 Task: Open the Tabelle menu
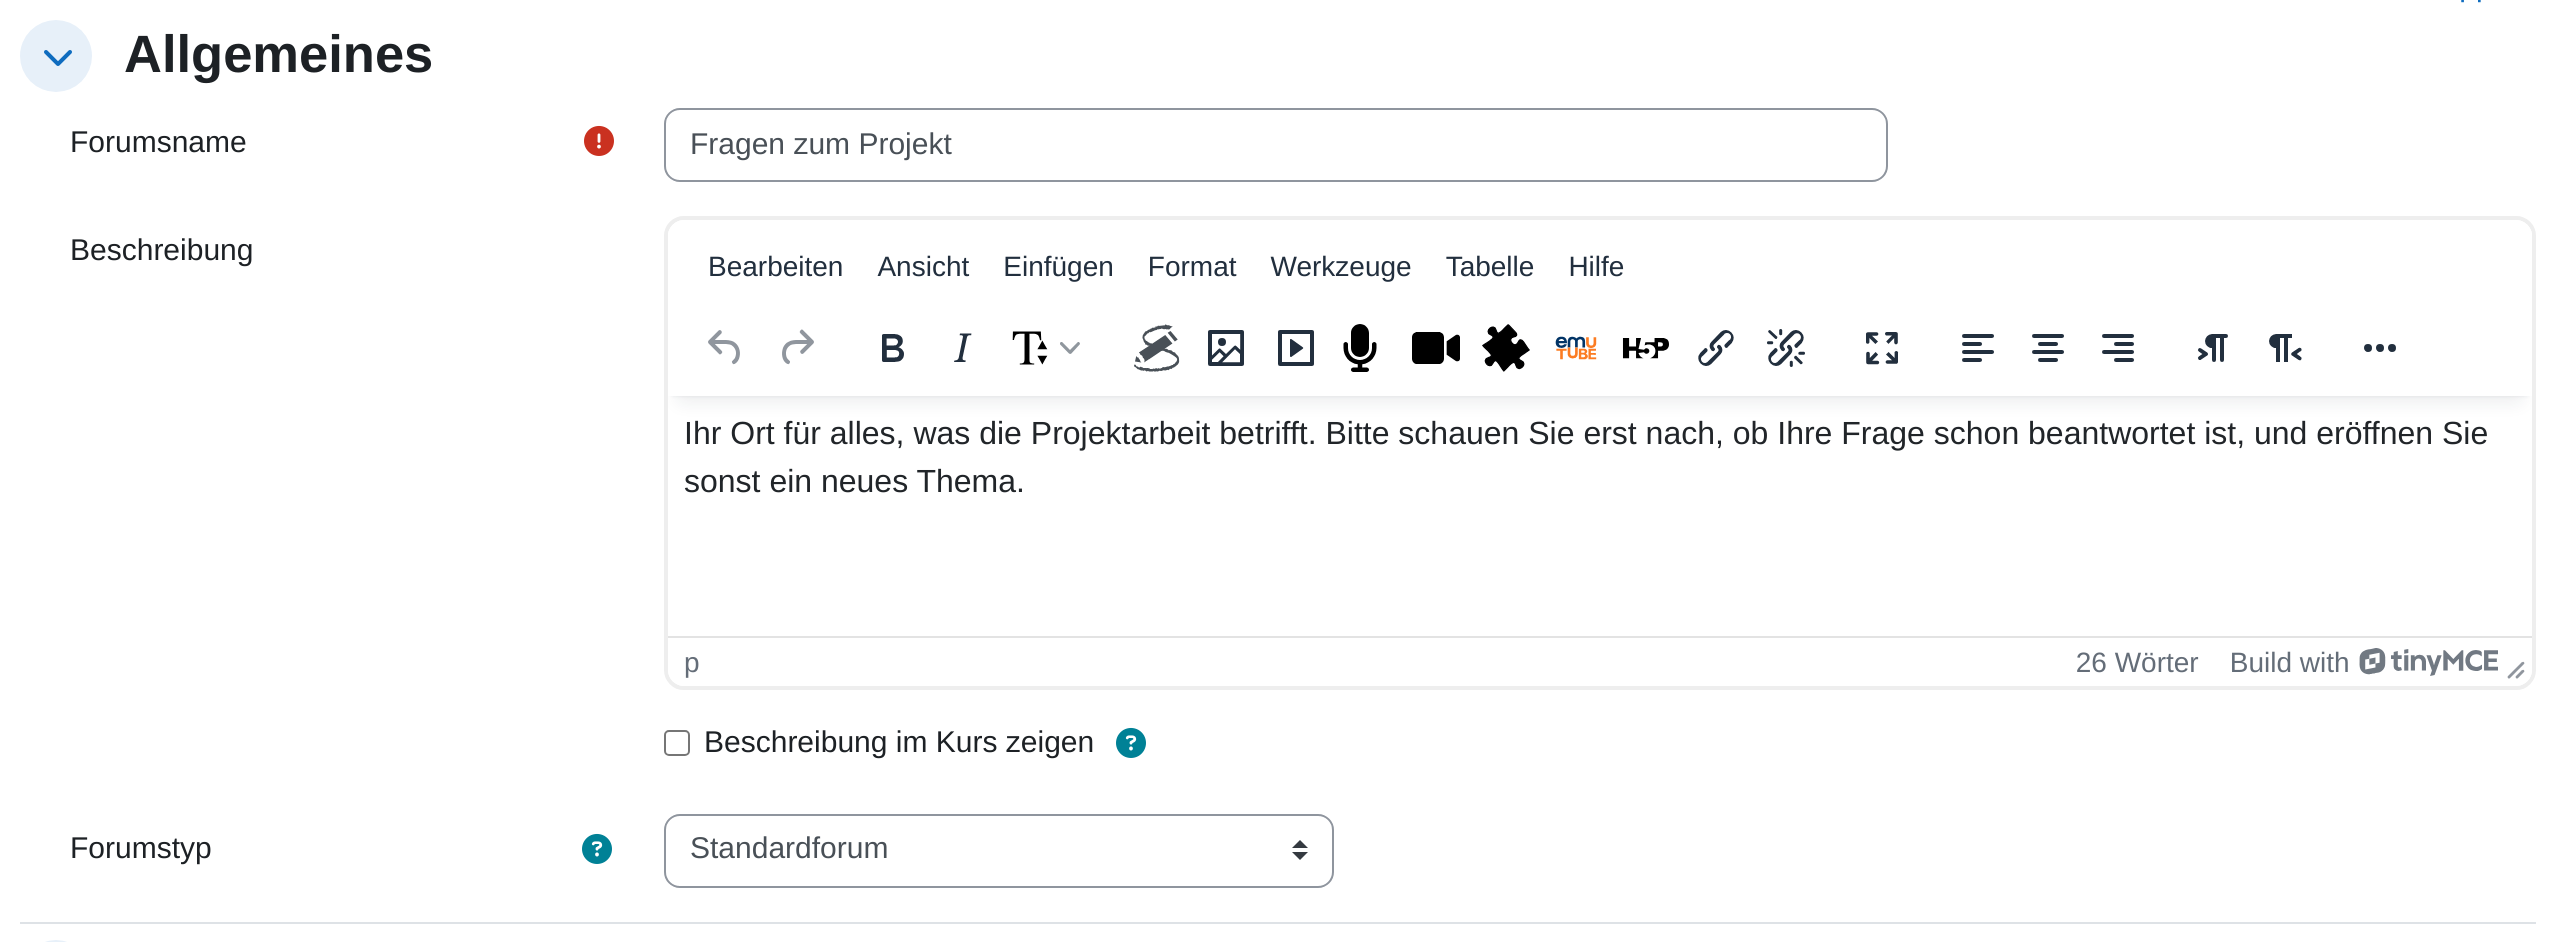[1489, 267]
